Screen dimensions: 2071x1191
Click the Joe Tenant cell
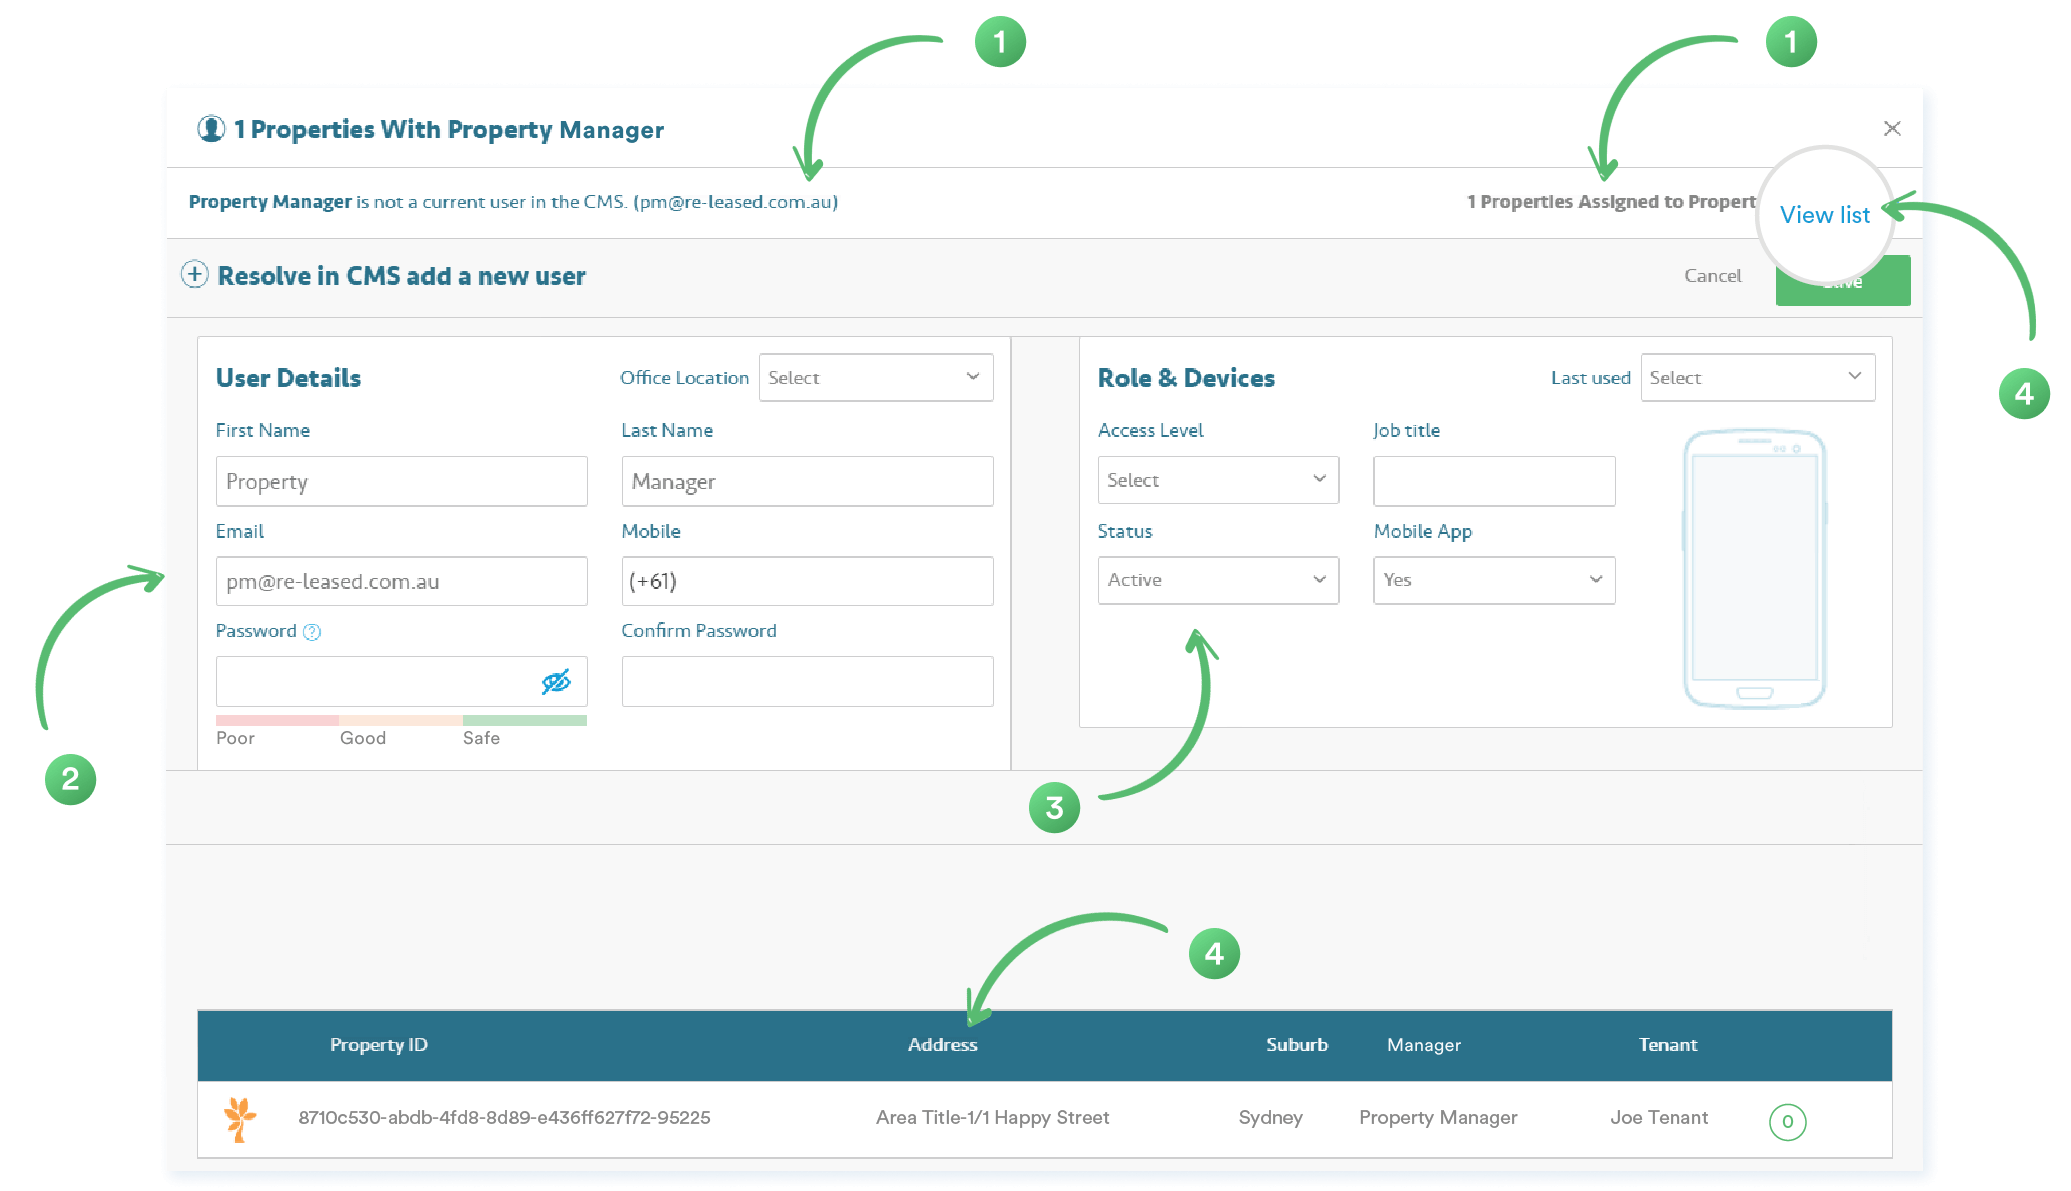tap(1659, 1118)
